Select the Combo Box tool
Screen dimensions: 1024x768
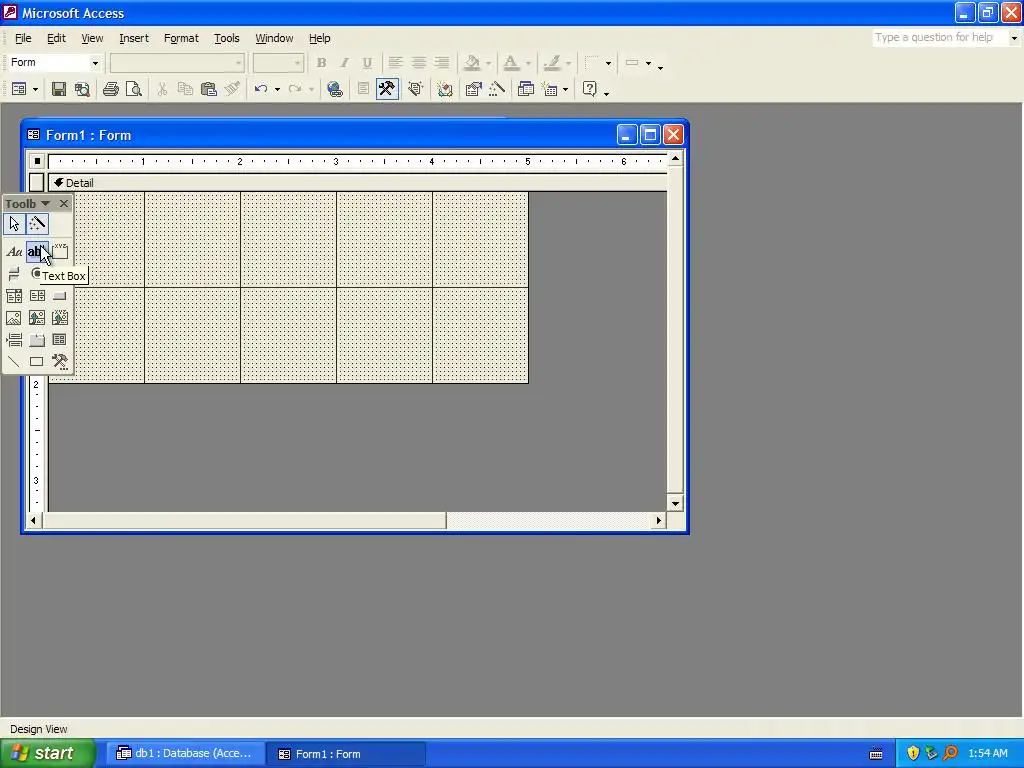point(14,296)
